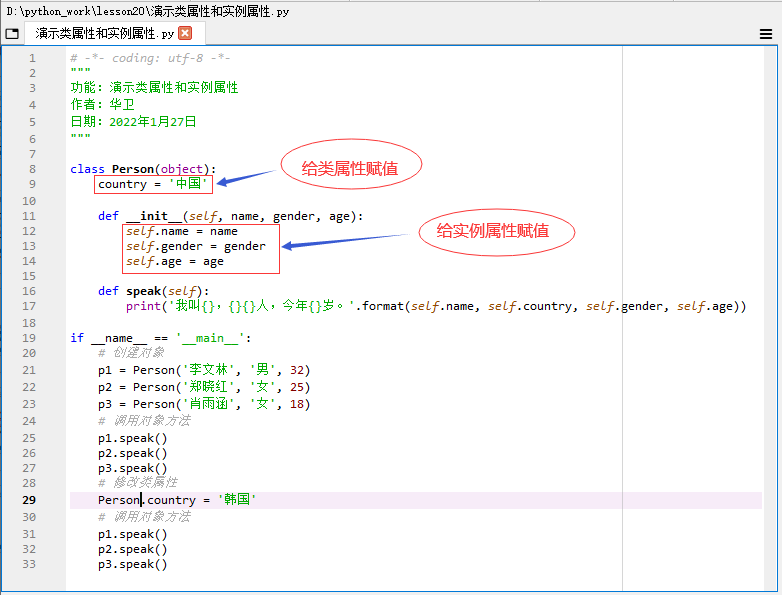Screen dimensions: 782x595
Task: Click line number 11 in the gutter
Action: (29, 216)
